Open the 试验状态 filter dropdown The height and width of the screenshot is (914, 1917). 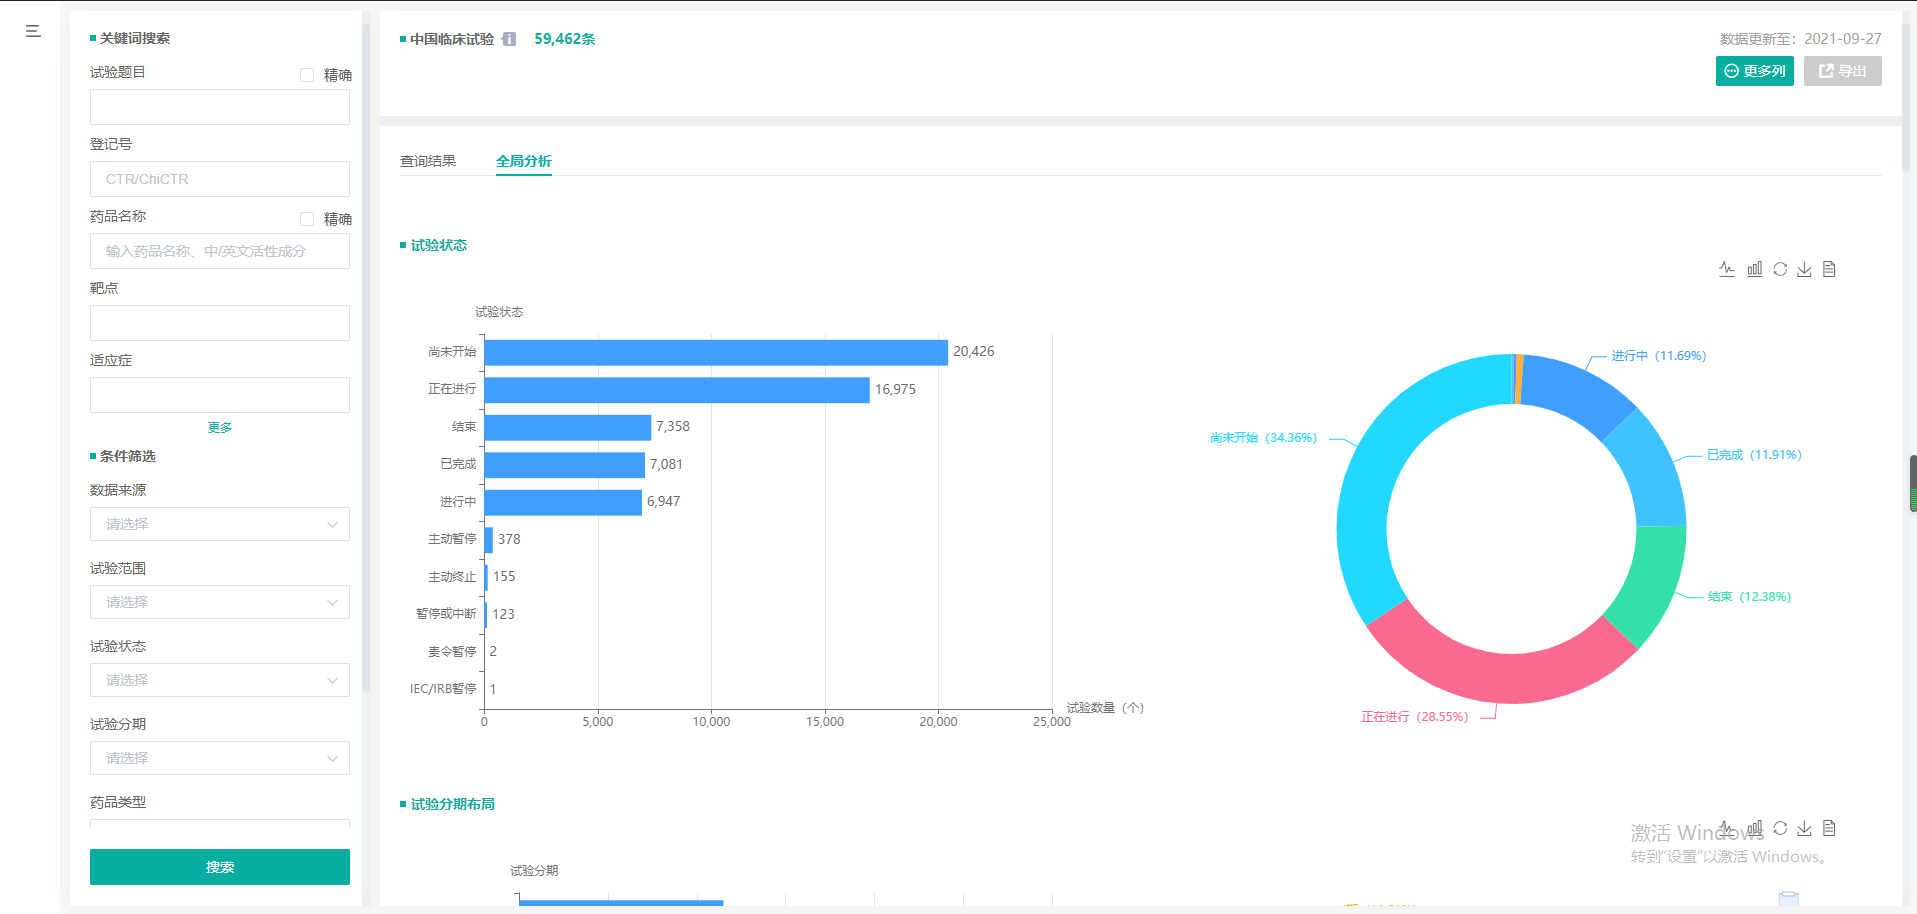coord(220,680)
